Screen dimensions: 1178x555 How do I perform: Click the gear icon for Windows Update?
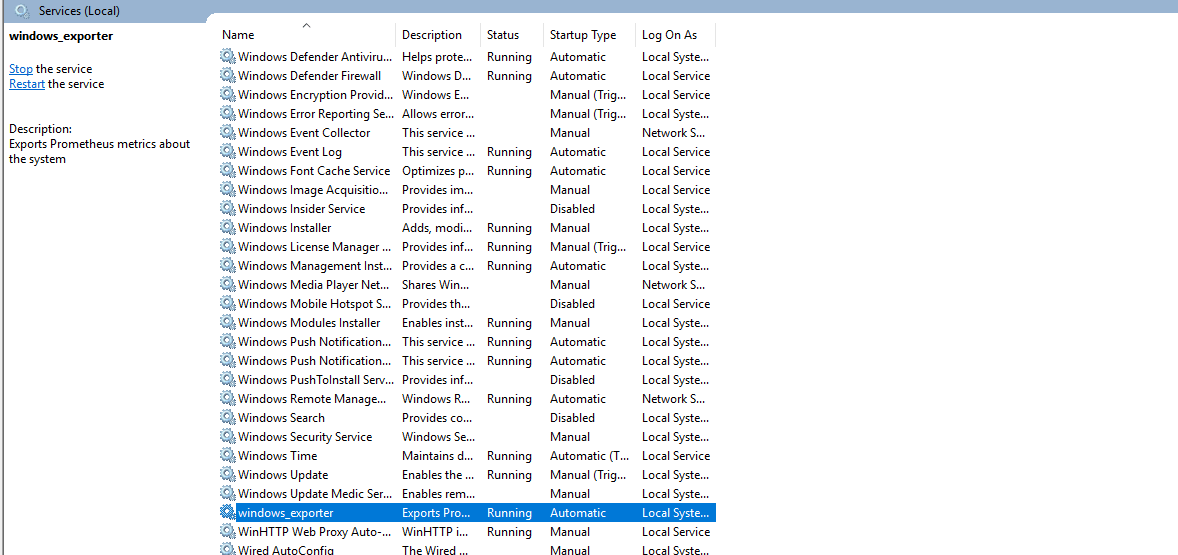coord(228,475)
